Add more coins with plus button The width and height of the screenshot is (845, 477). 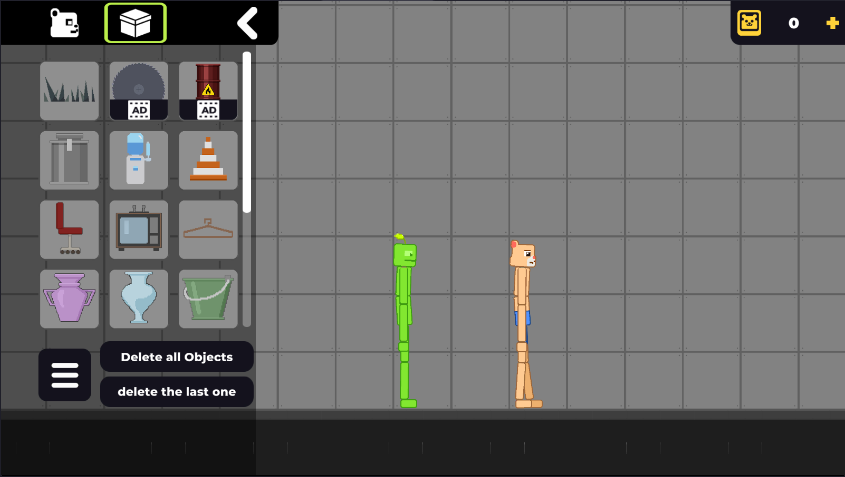coord(832,23)
